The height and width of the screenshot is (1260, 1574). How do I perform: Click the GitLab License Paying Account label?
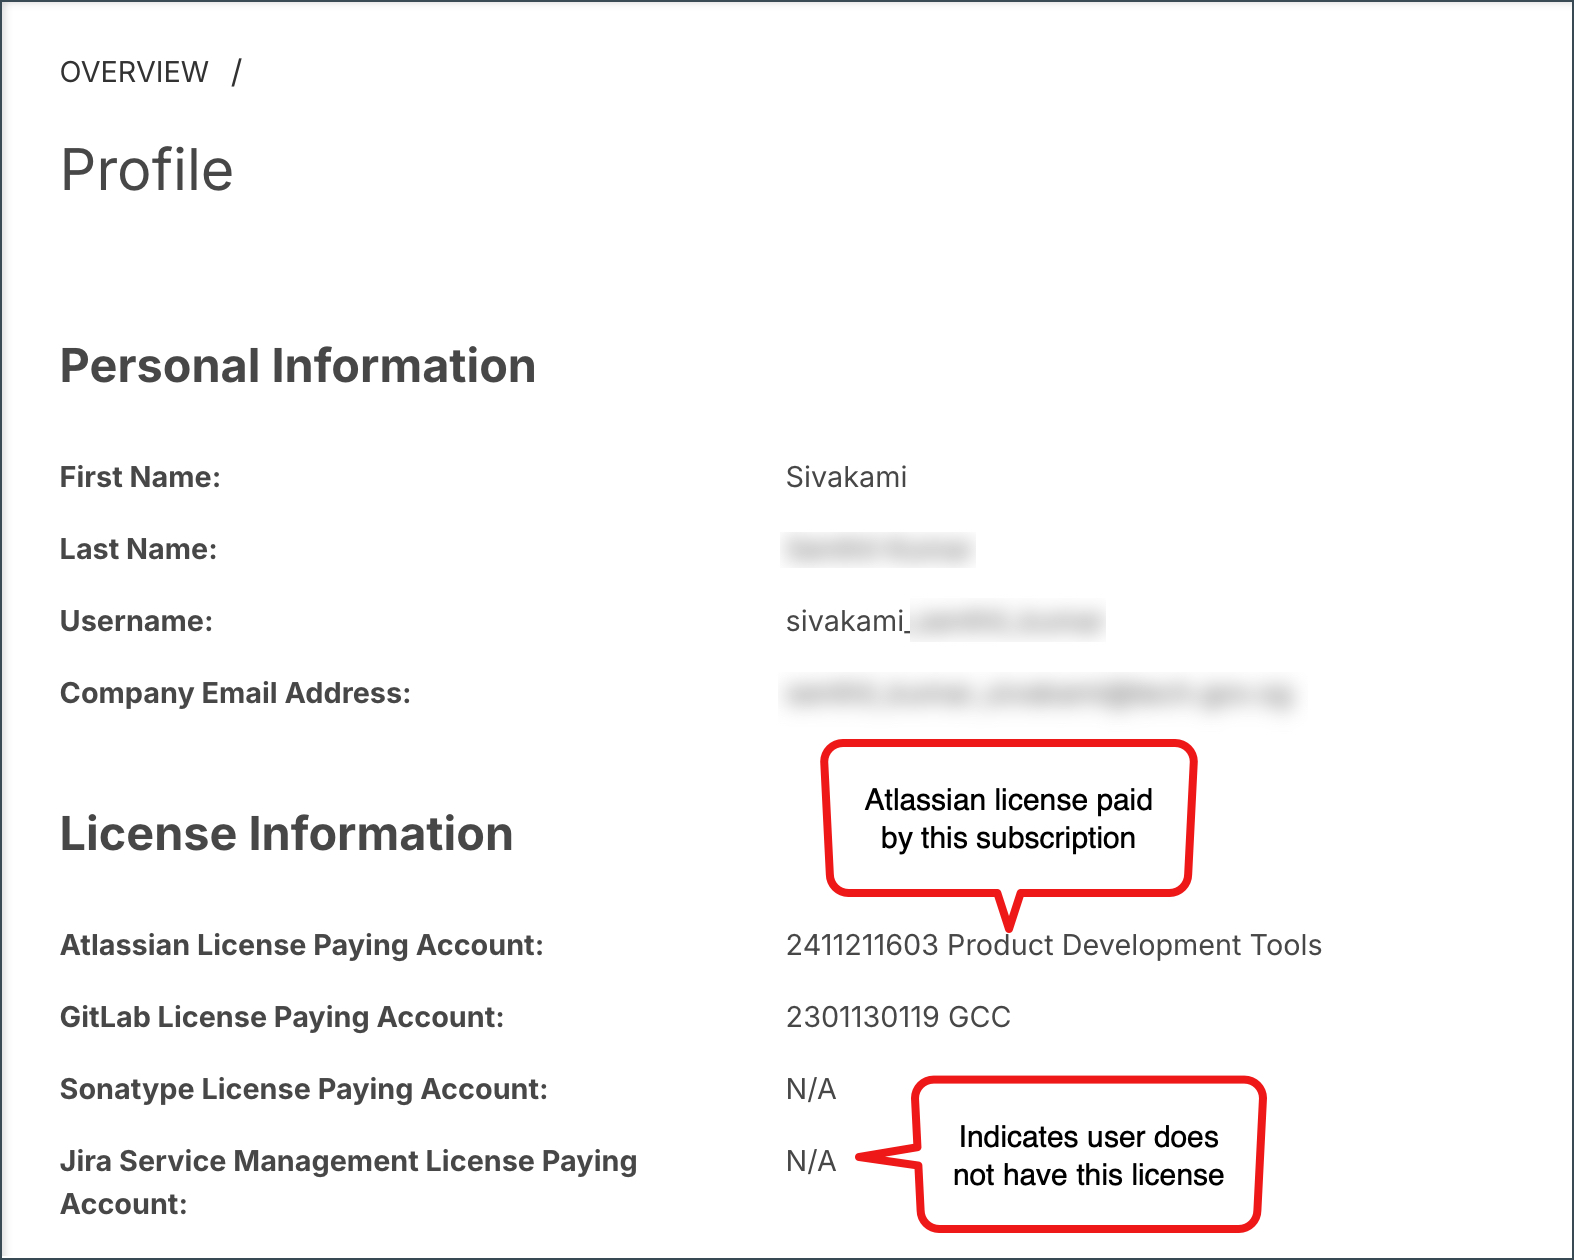282,1017
